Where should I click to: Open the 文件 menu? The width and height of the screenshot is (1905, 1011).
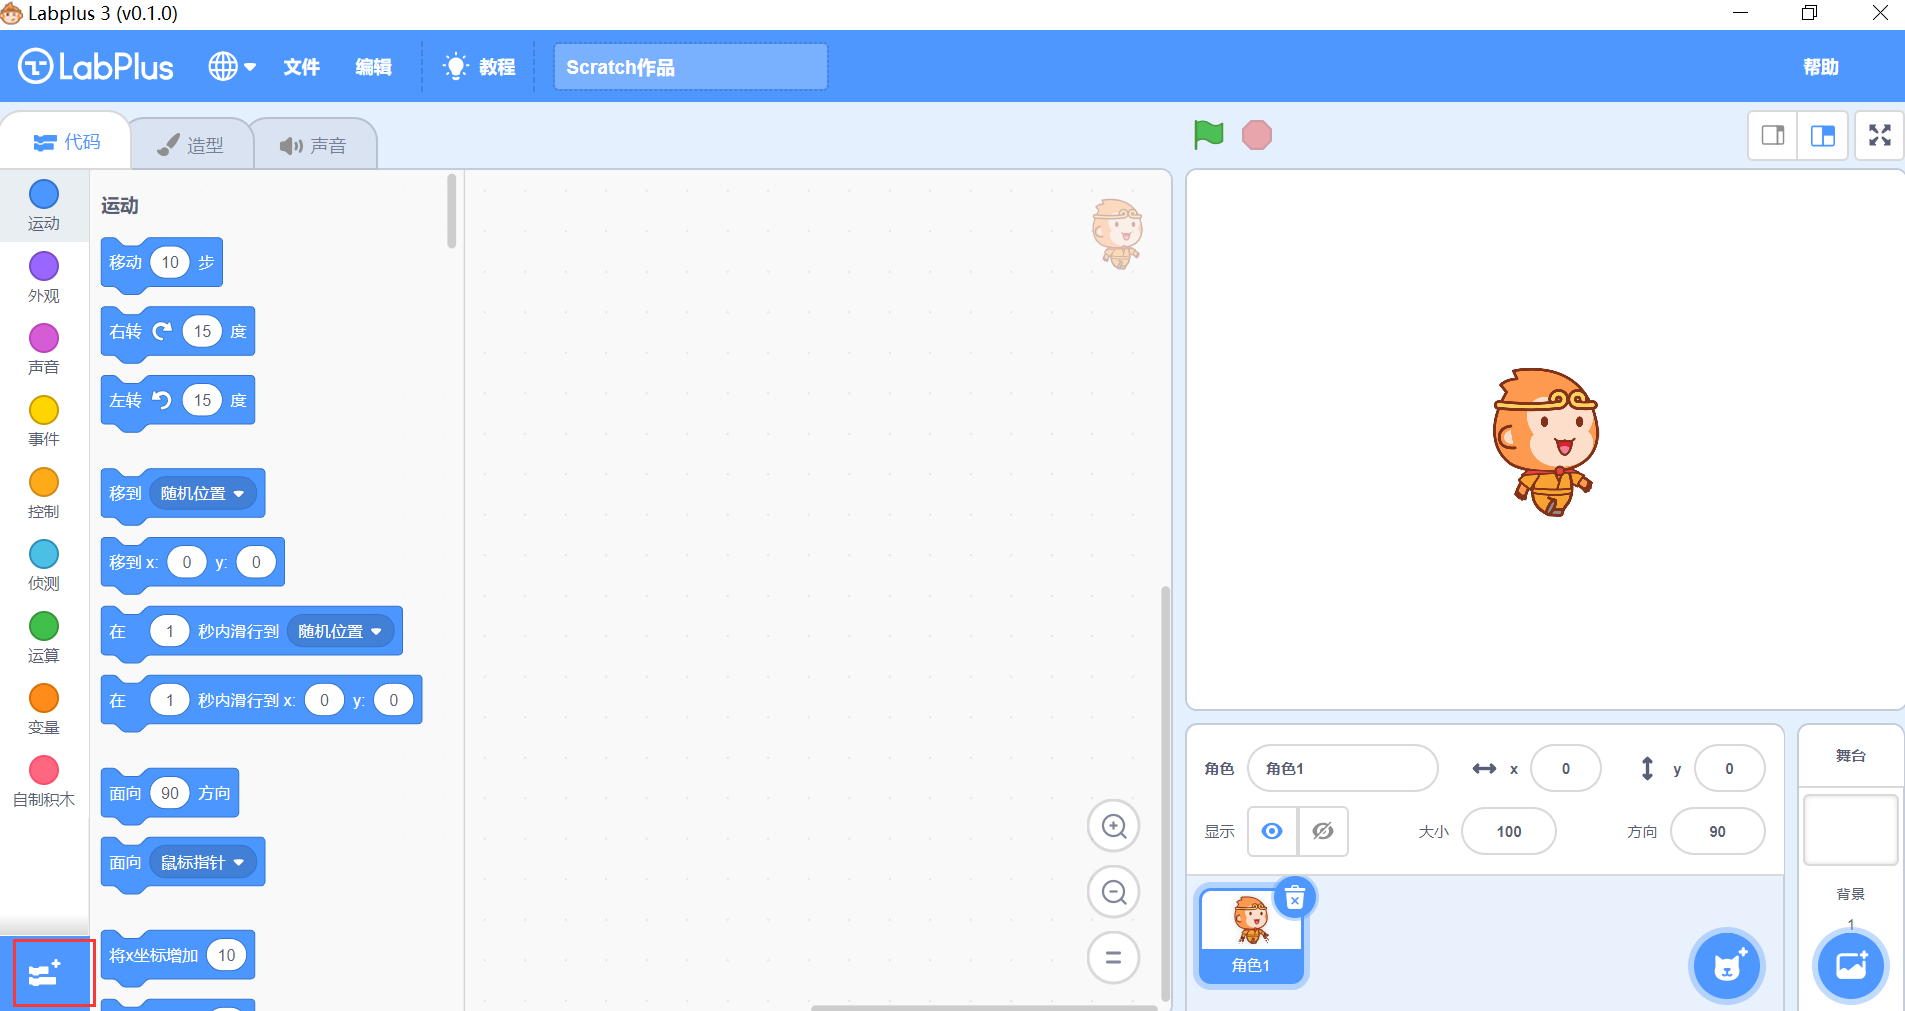coord(301,67)
